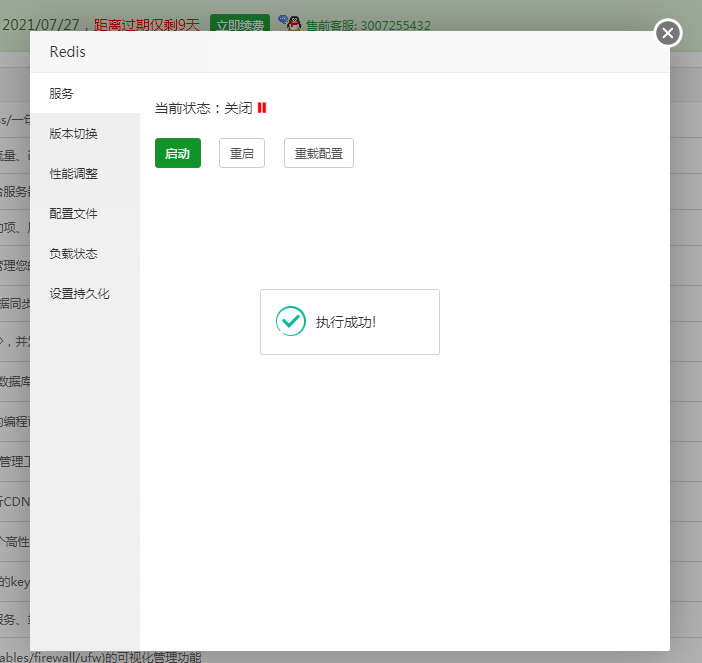Click the 售前客服 3007255432 link
The width and height of the screenshot is (702, 663).
coord(368,25)
